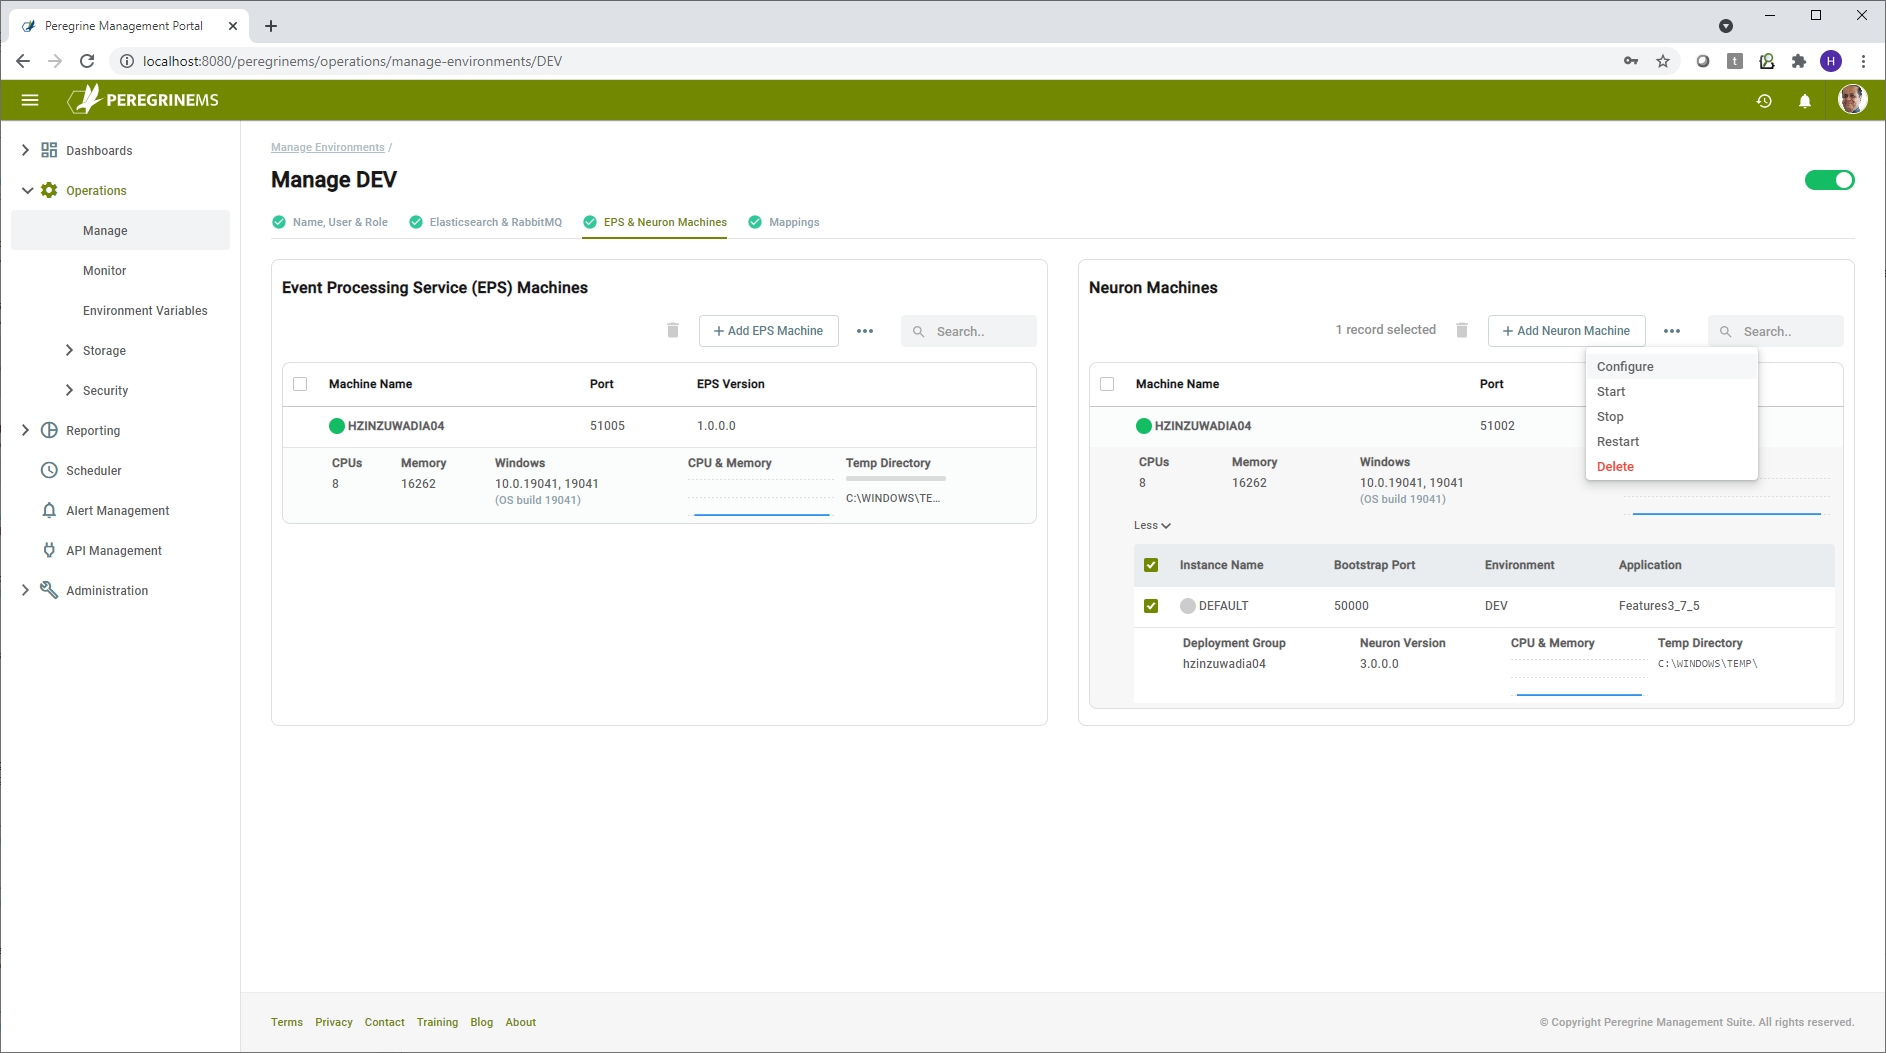1886x1053 pixels.
Task: Click the Operations gear icon
Action: point(49,190)
